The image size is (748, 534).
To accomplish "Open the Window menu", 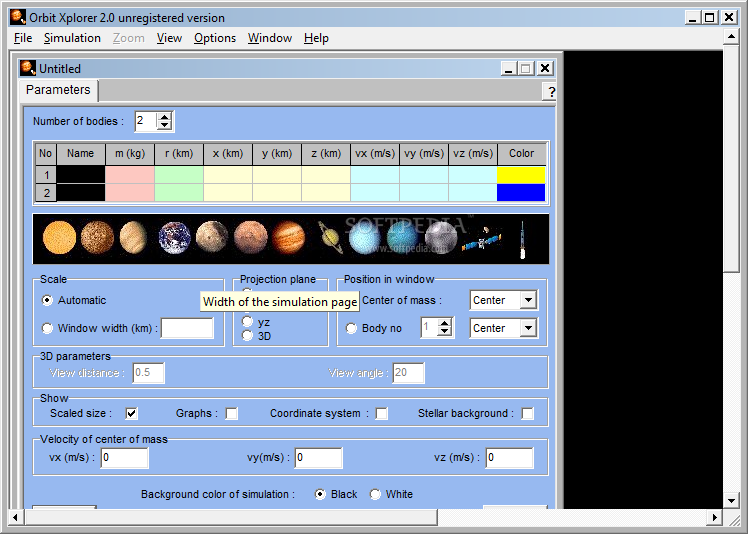I will point(270,38).
